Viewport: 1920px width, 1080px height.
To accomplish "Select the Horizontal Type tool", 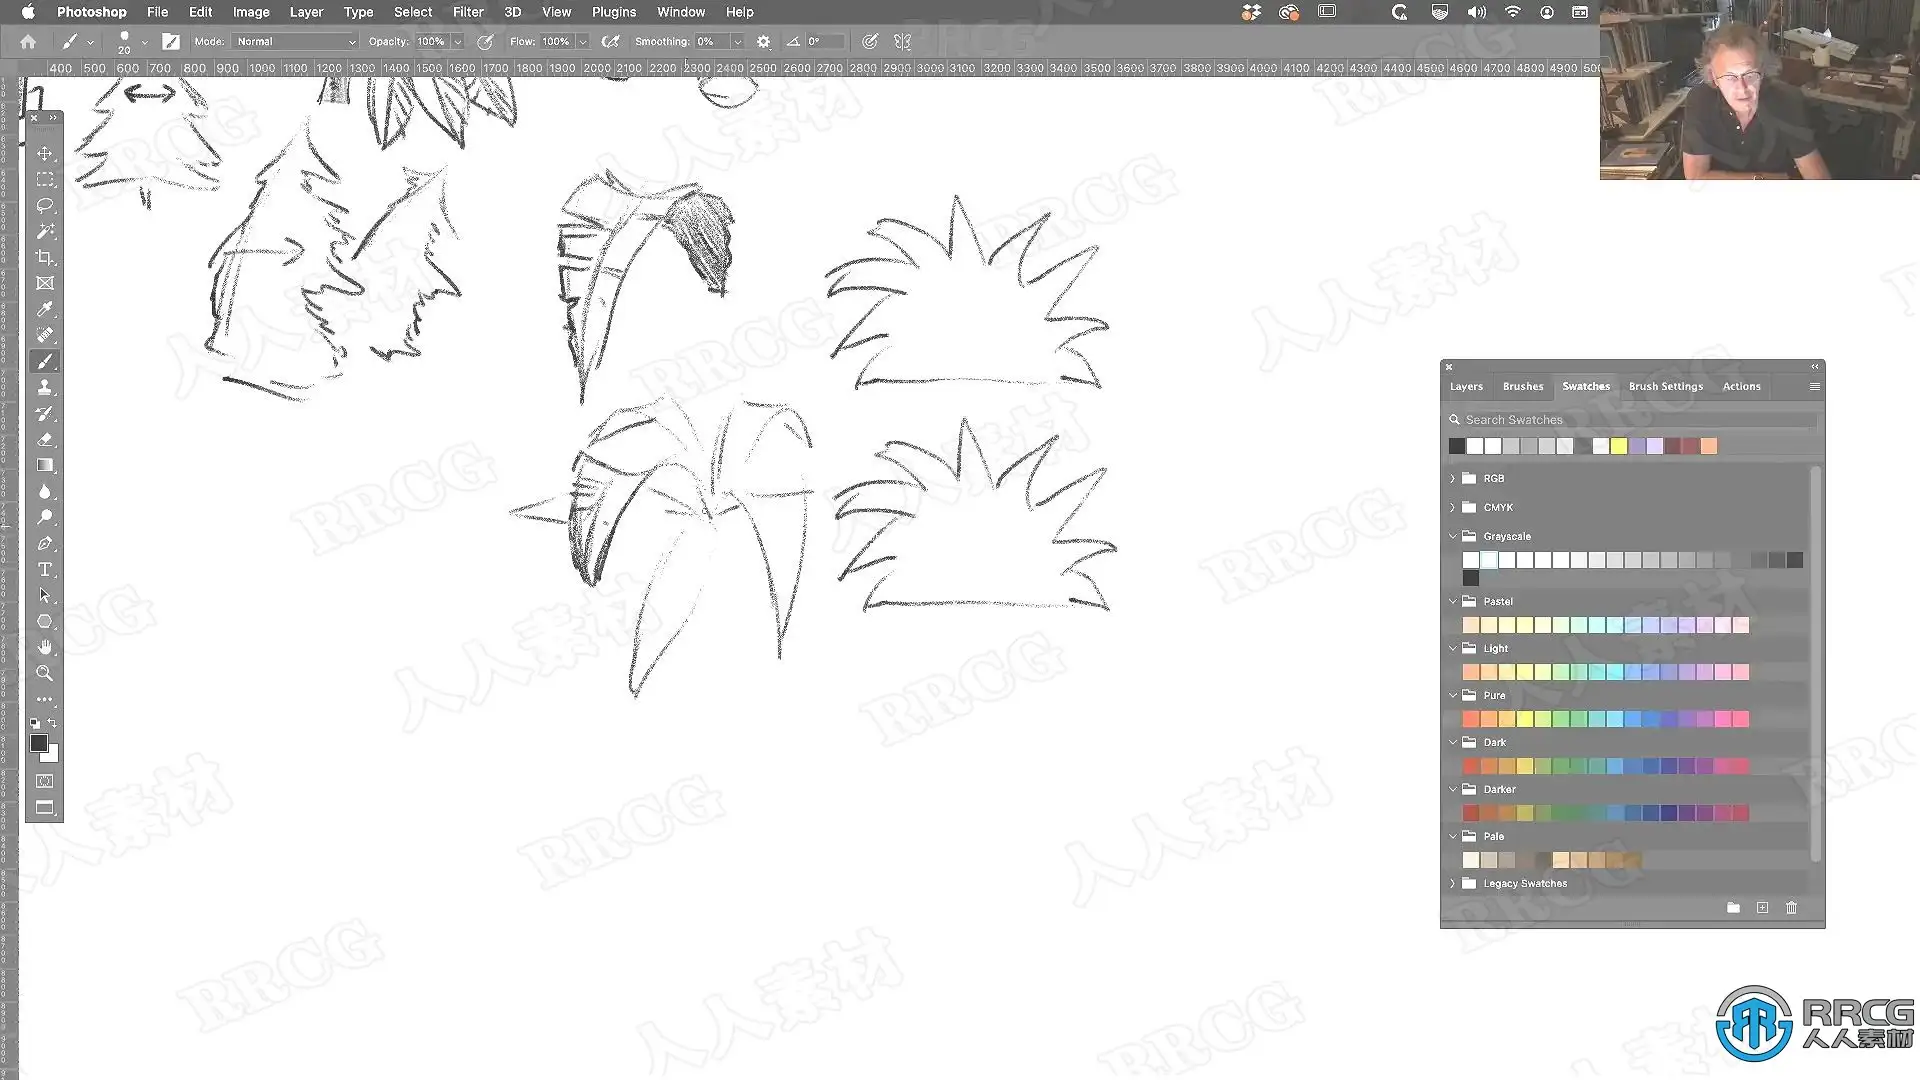I will point(45,569).
